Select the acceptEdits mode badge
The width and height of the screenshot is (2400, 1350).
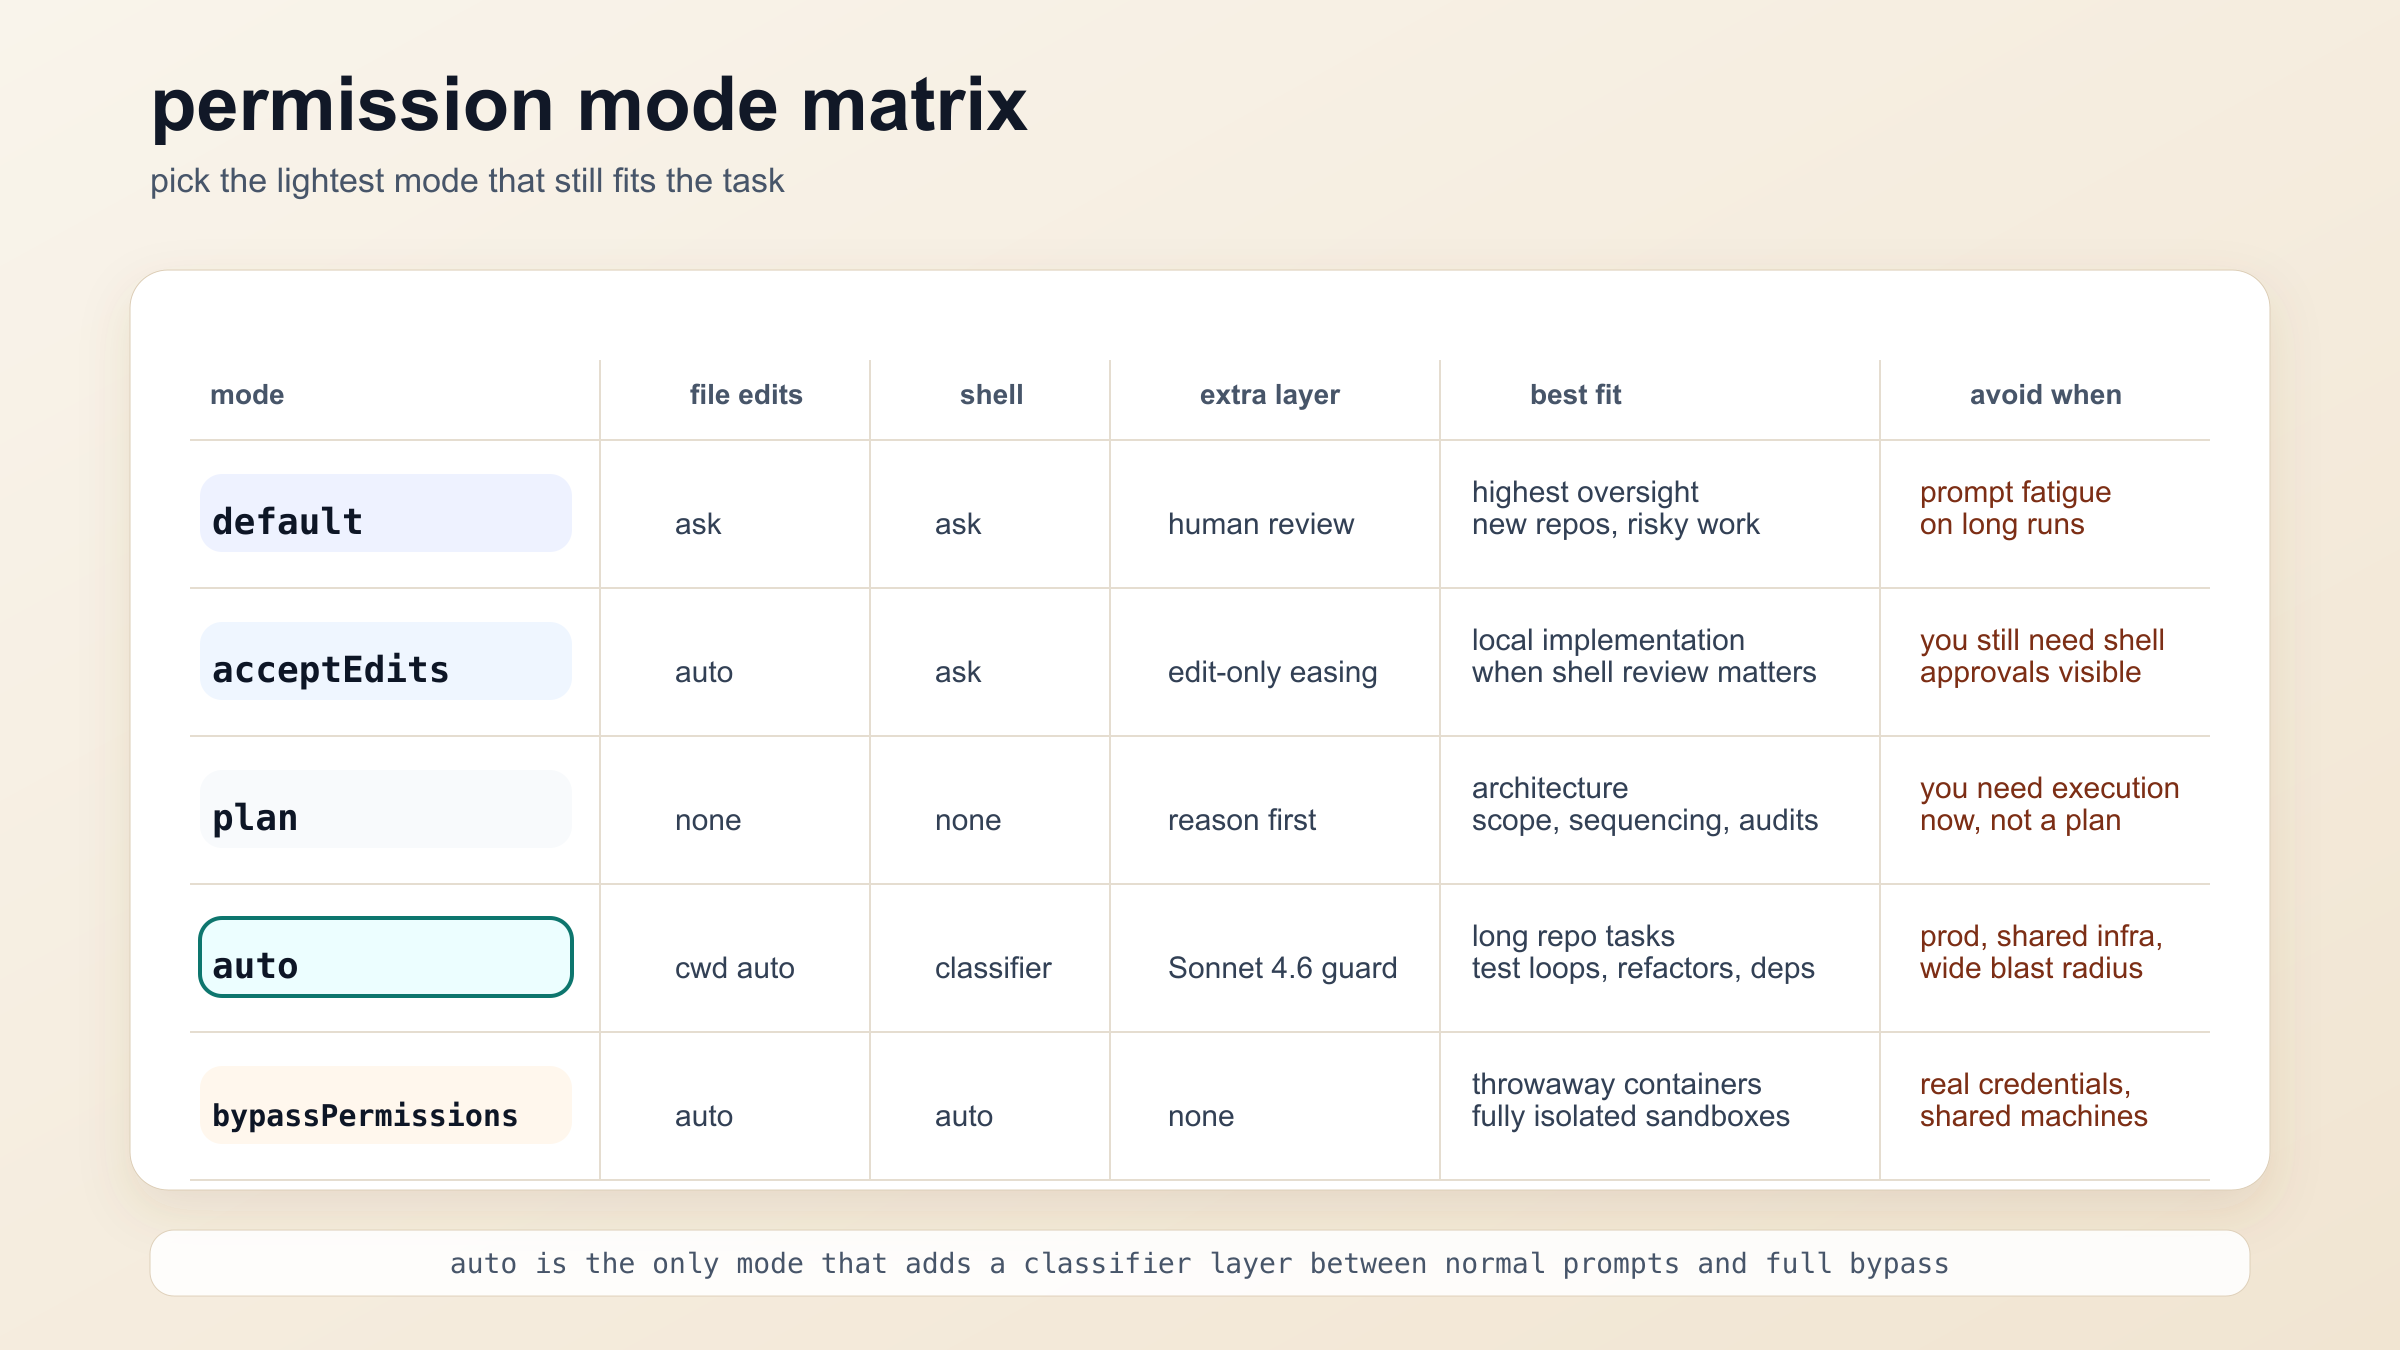(x=386, y=662)
